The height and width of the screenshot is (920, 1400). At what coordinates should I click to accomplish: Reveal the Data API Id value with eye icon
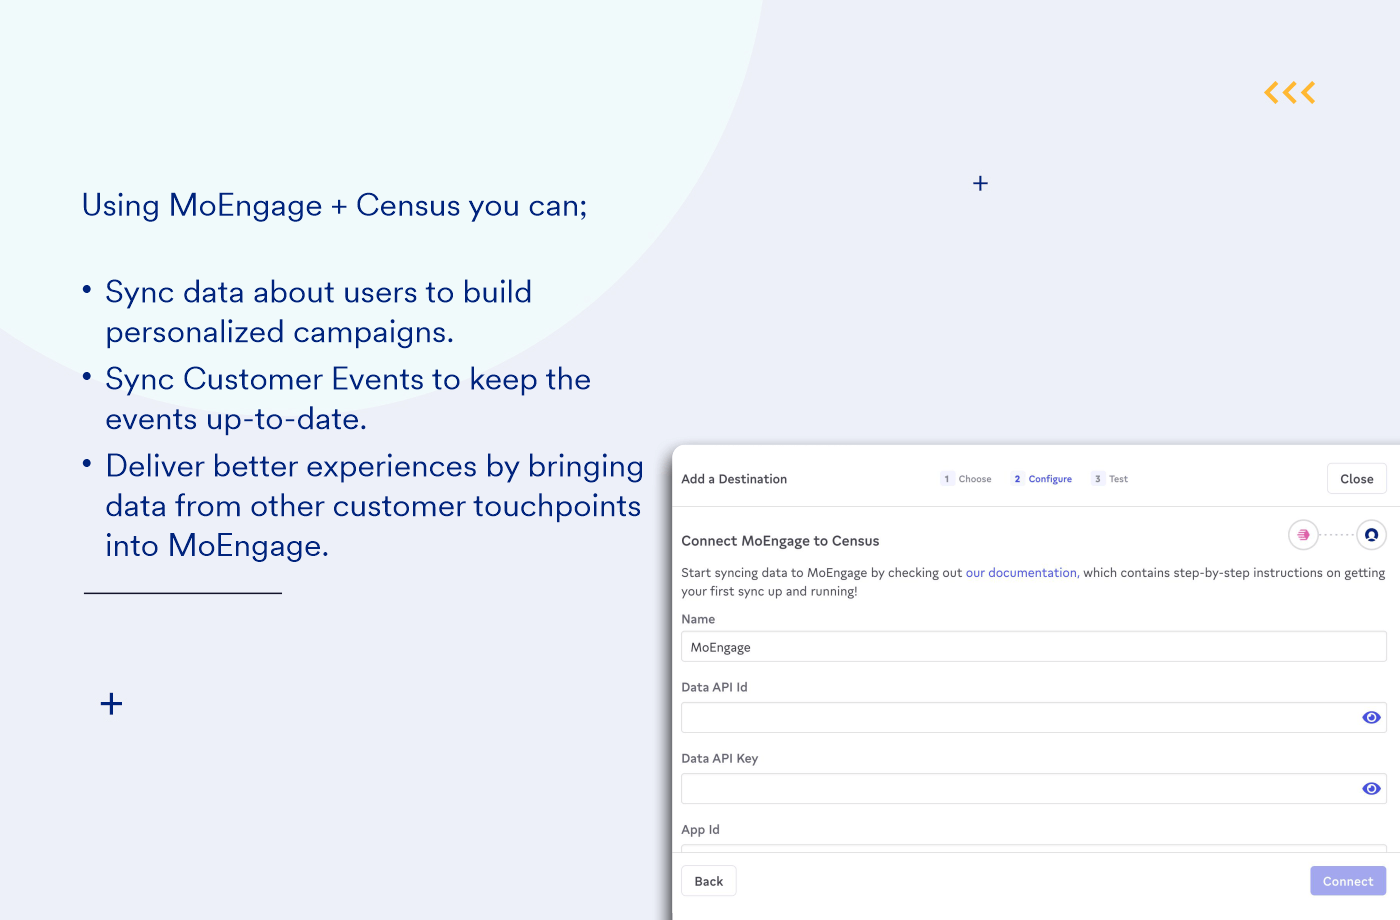pyautogui.click(x=1371, y=717)
